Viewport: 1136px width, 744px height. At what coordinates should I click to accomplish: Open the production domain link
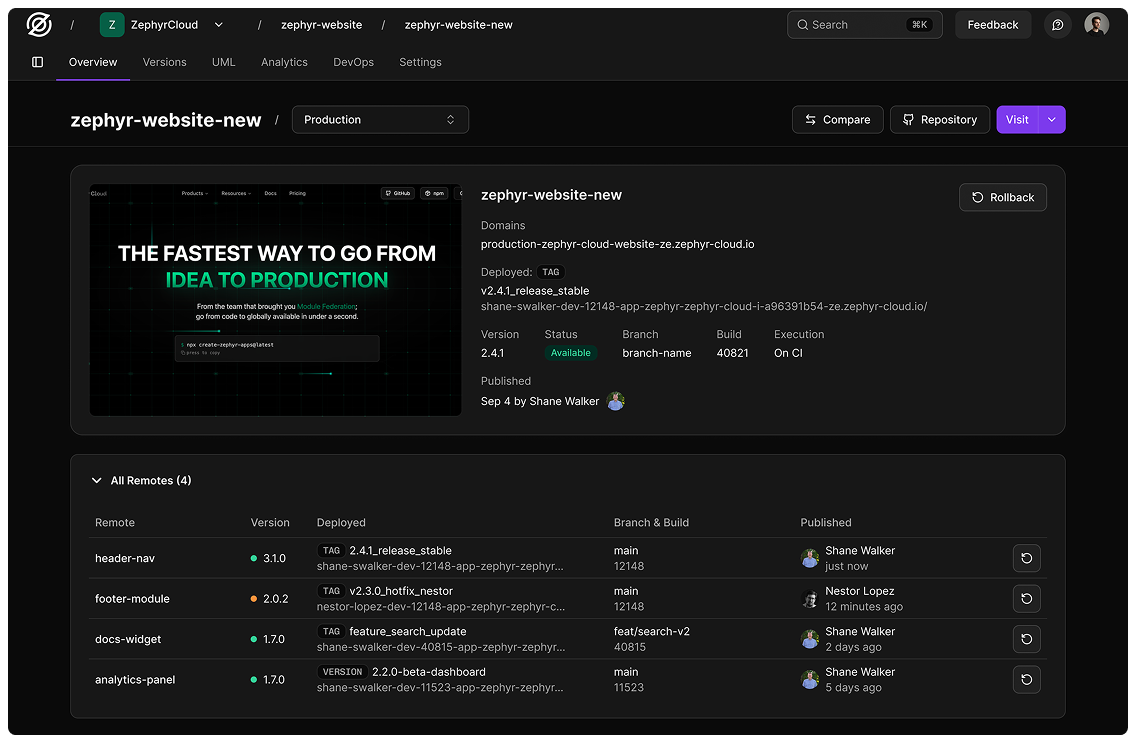click(x=617, y=244)
